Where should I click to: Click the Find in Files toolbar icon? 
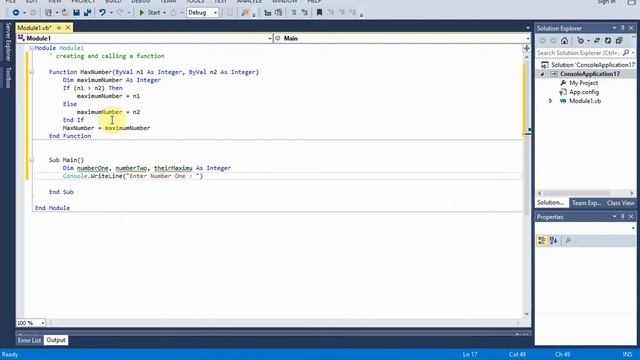(245, 13)
